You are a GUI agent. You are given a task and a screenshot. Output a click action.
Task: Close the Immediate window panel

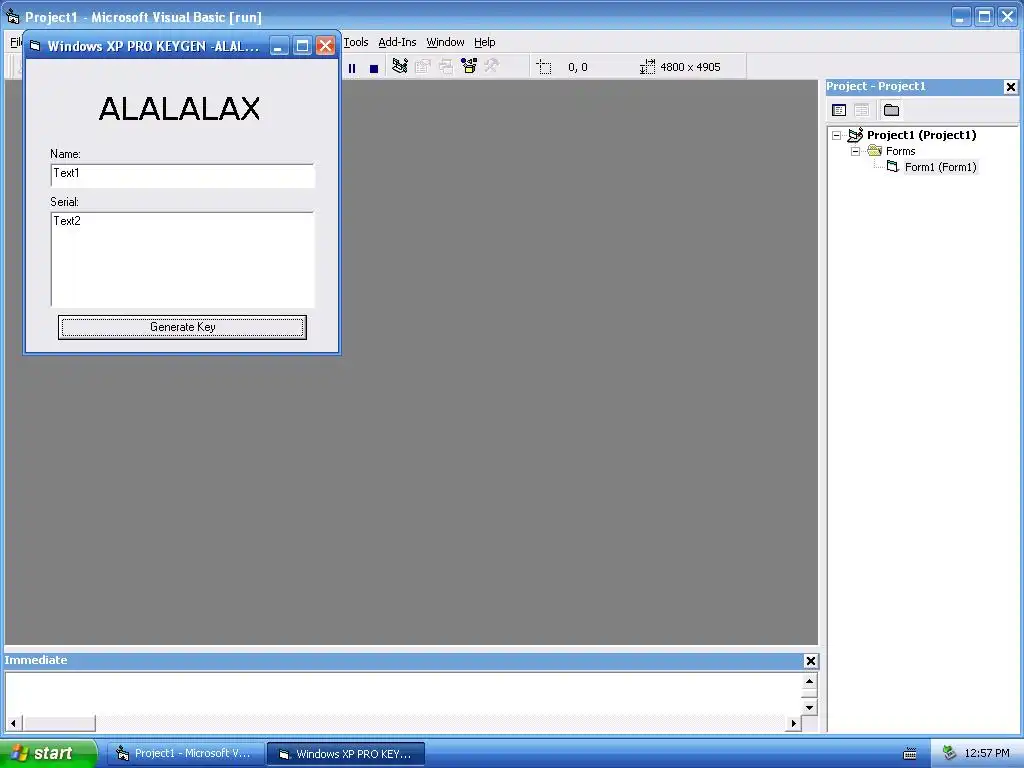pyautogui.click(x=810, y=661)
